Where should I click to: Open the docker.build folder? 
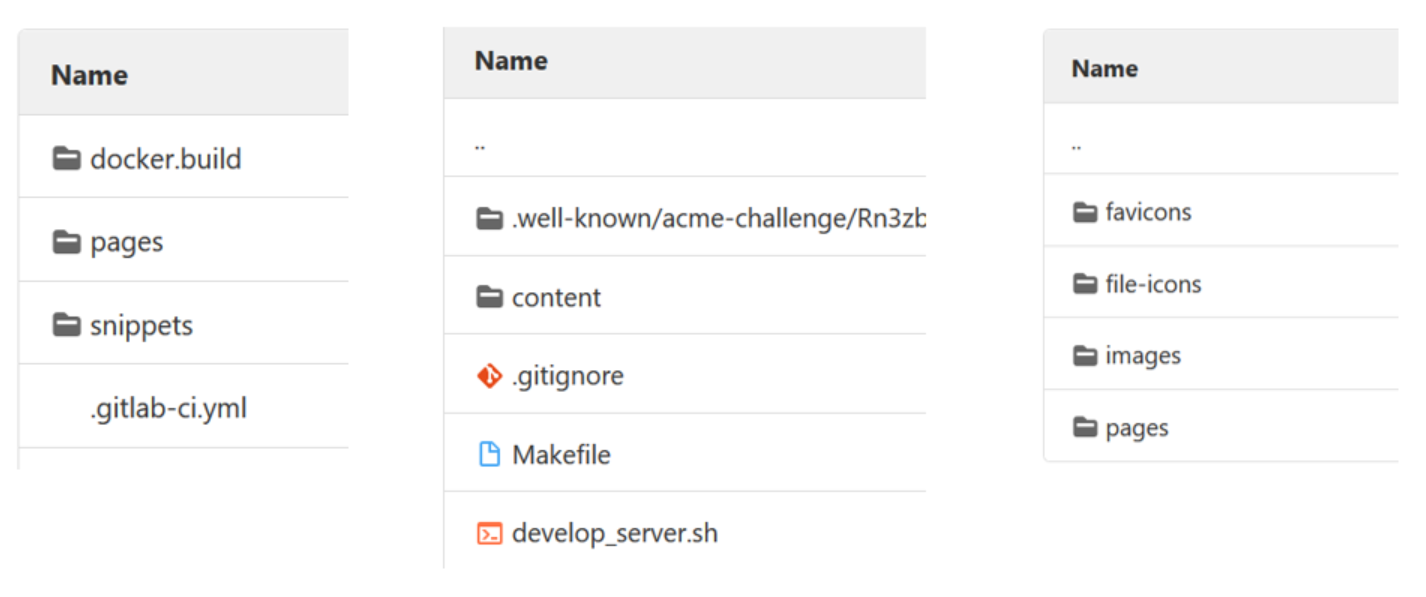pyautogui.click(x=166, y=158)
